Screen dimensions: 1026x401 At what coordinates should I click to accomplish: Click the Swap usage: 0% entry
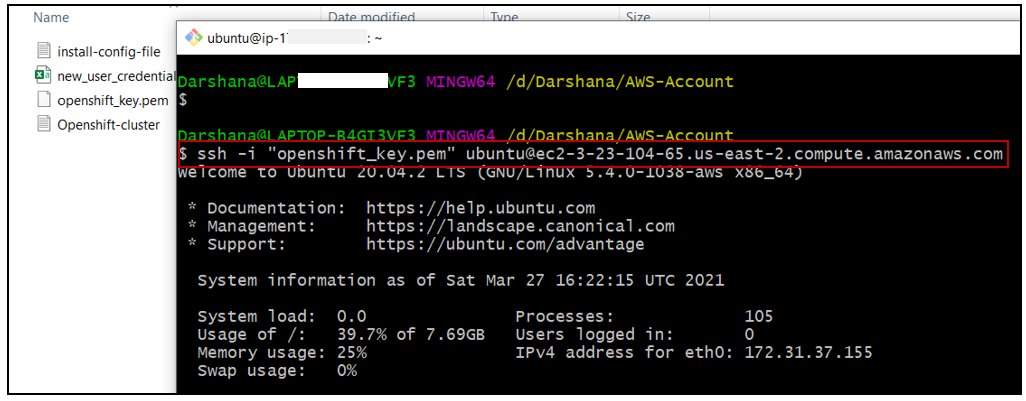click(277, 370)
